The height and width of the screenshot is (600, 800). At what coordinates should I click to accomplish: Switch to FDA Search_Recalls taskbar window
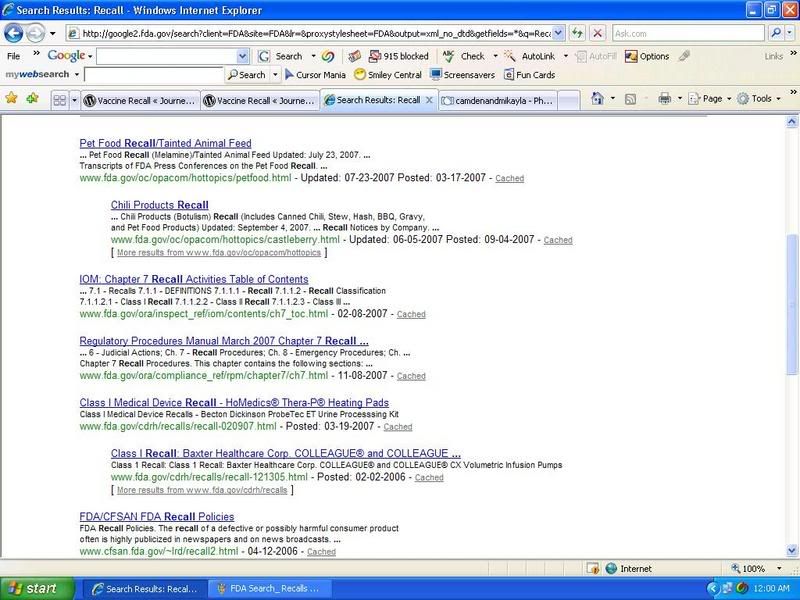269,589
